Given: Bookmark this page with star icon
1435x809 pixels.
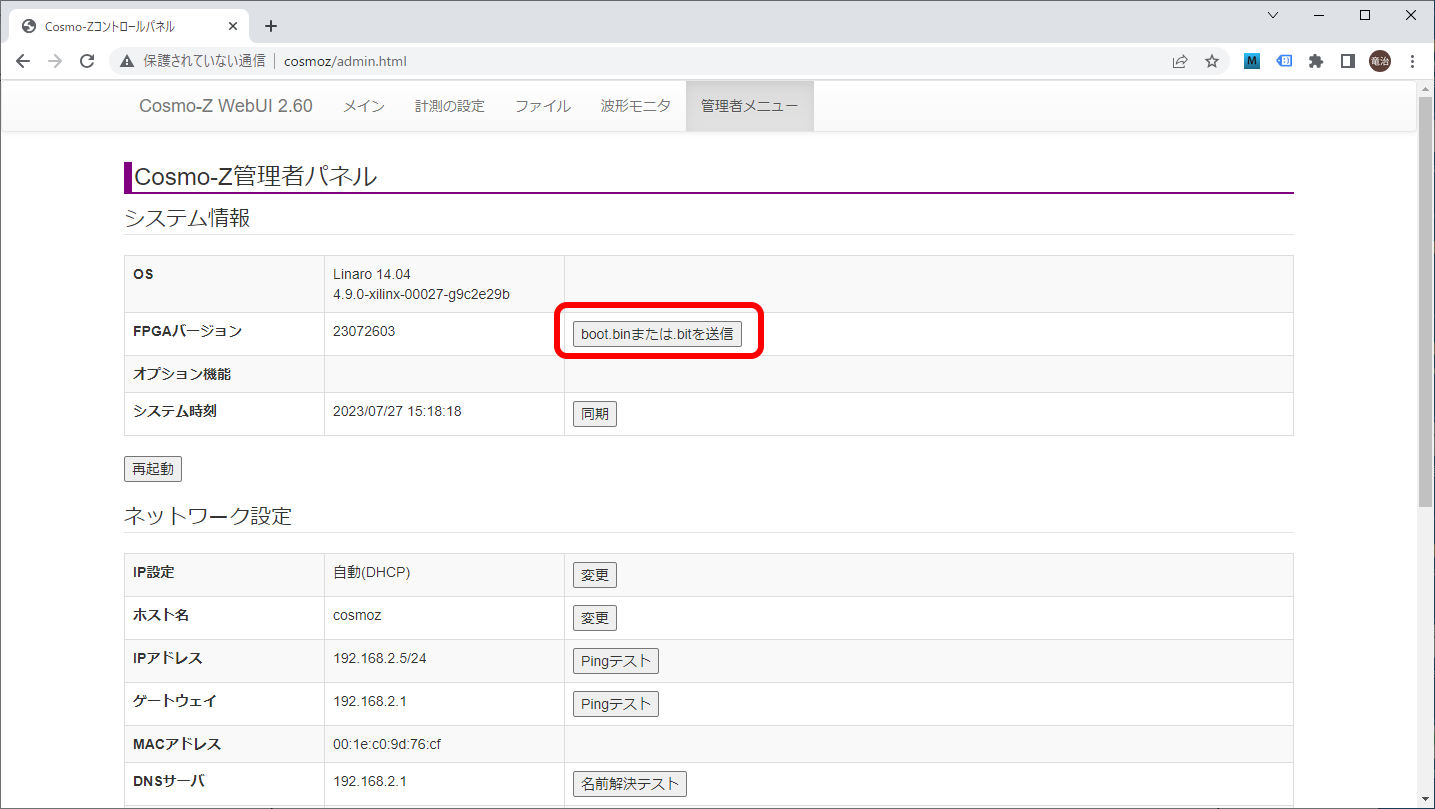Looking at the screenshot, I should pyautogui.click(x=1212, y=61).
